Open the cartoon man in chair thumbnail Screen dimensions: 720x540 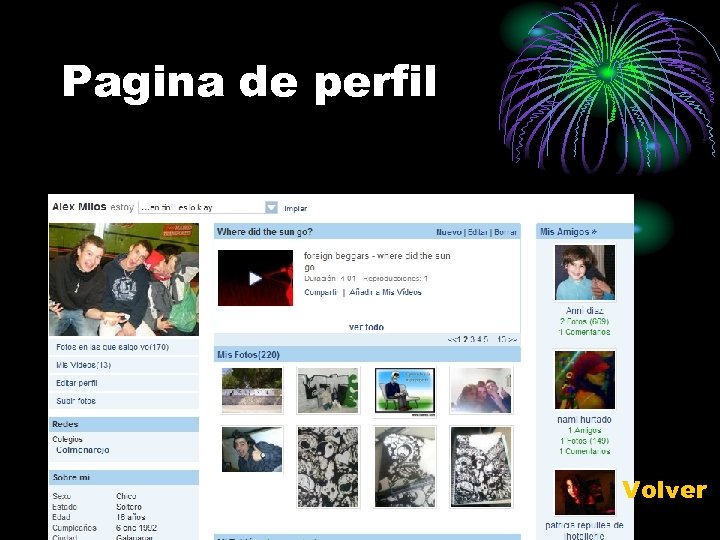405,392
